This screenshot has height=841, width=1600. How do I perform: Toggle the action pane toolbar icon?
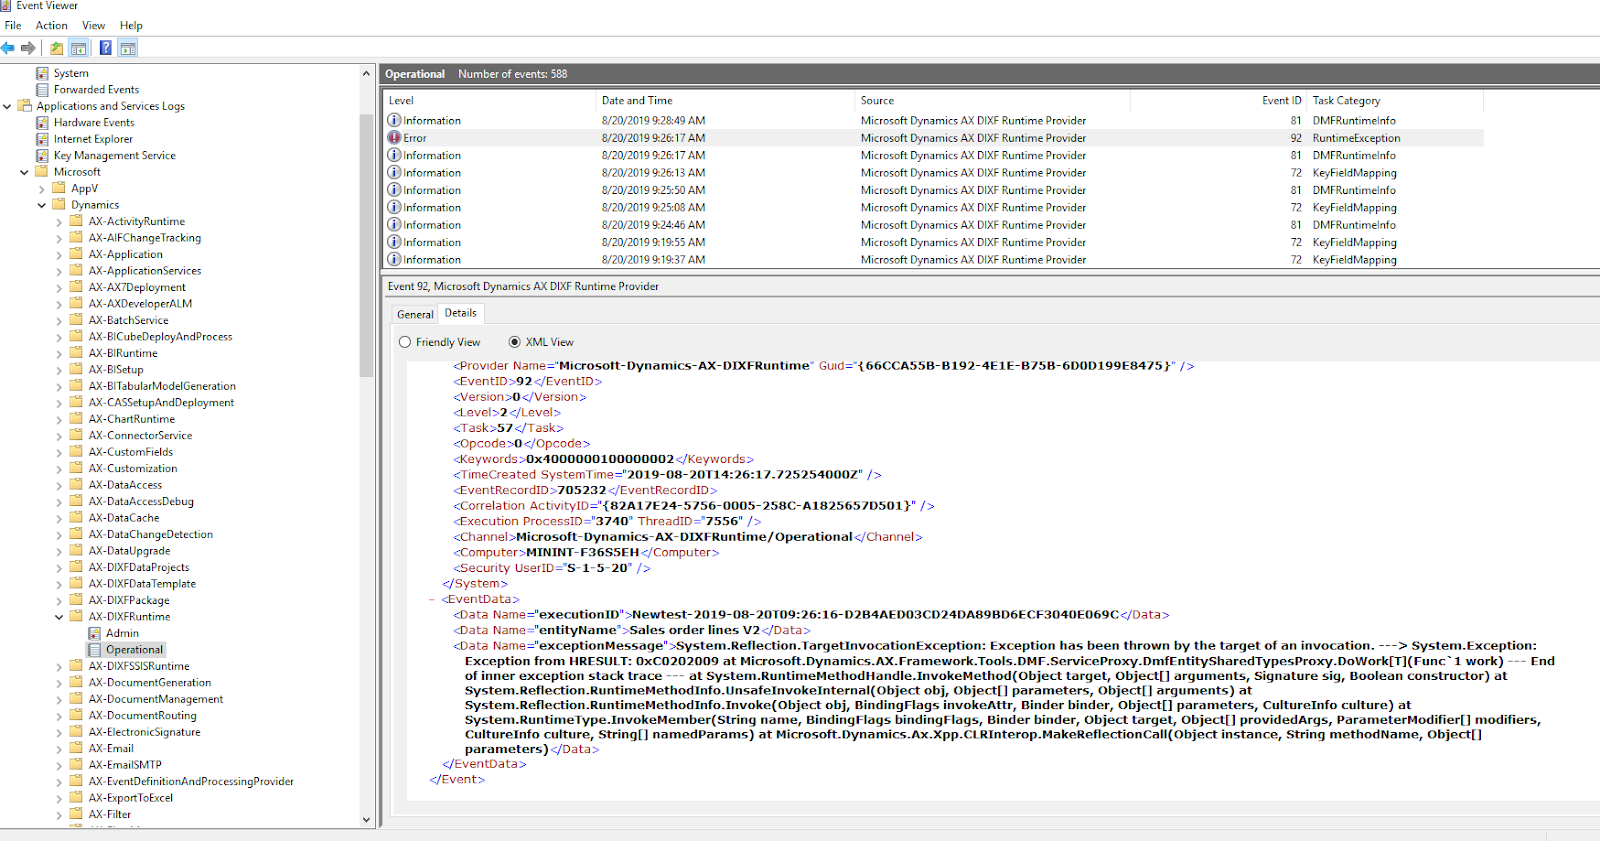click(128, 48)
